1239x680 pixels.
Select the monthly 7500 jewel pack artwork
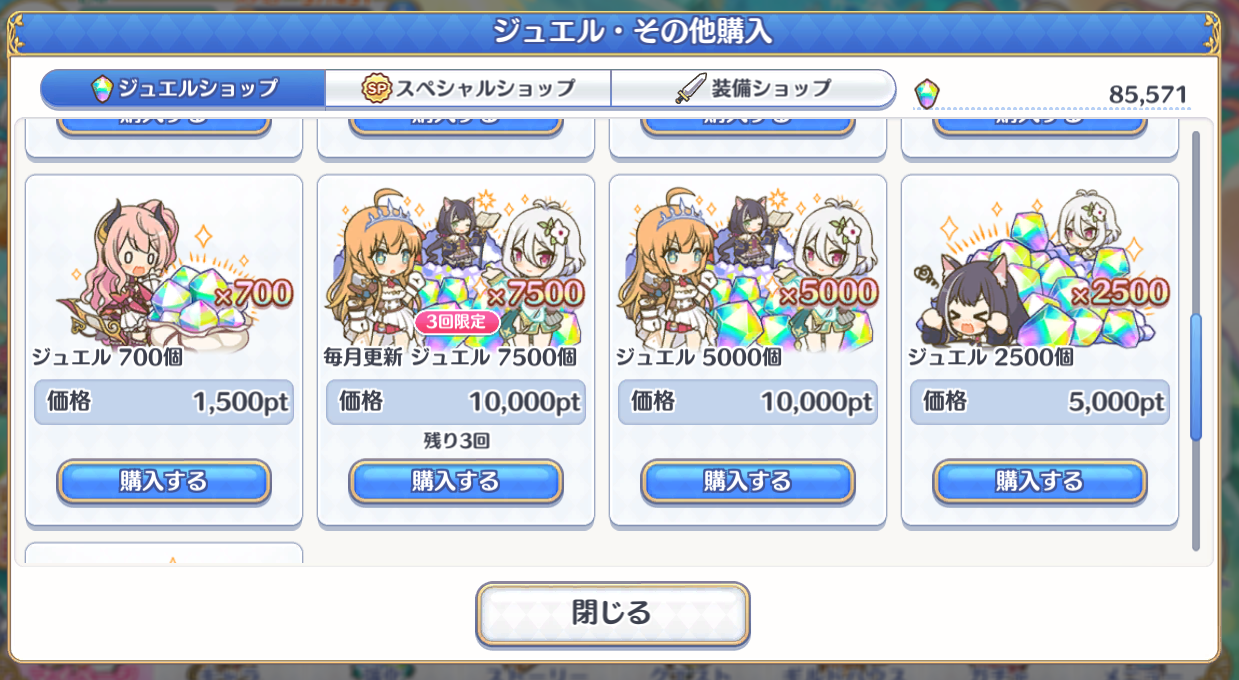point(455,263)
